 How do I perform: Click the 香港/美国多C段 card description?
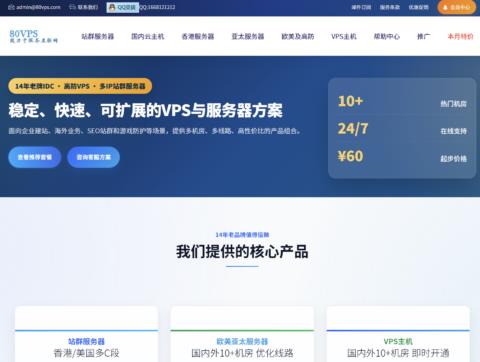pyautogui.click(x=86, y=353)
